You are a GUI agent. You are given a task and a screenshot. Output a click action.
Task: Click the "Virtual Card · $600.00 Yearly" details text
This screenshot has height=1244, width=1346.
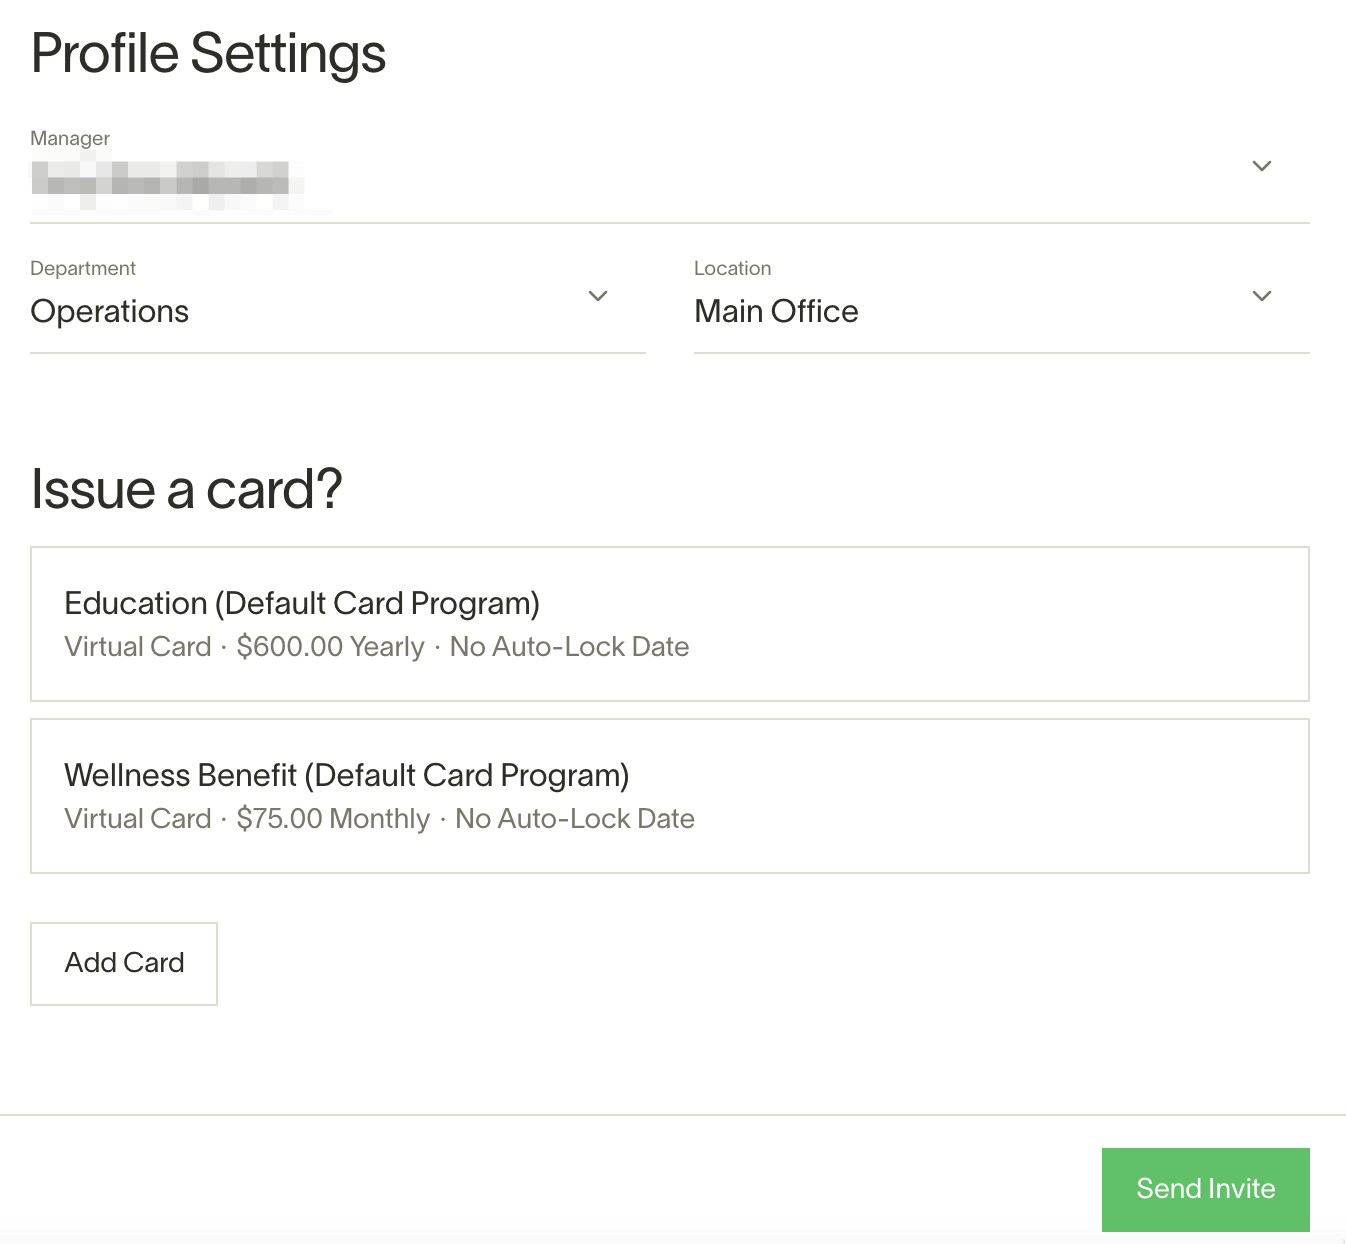(244, 647)
